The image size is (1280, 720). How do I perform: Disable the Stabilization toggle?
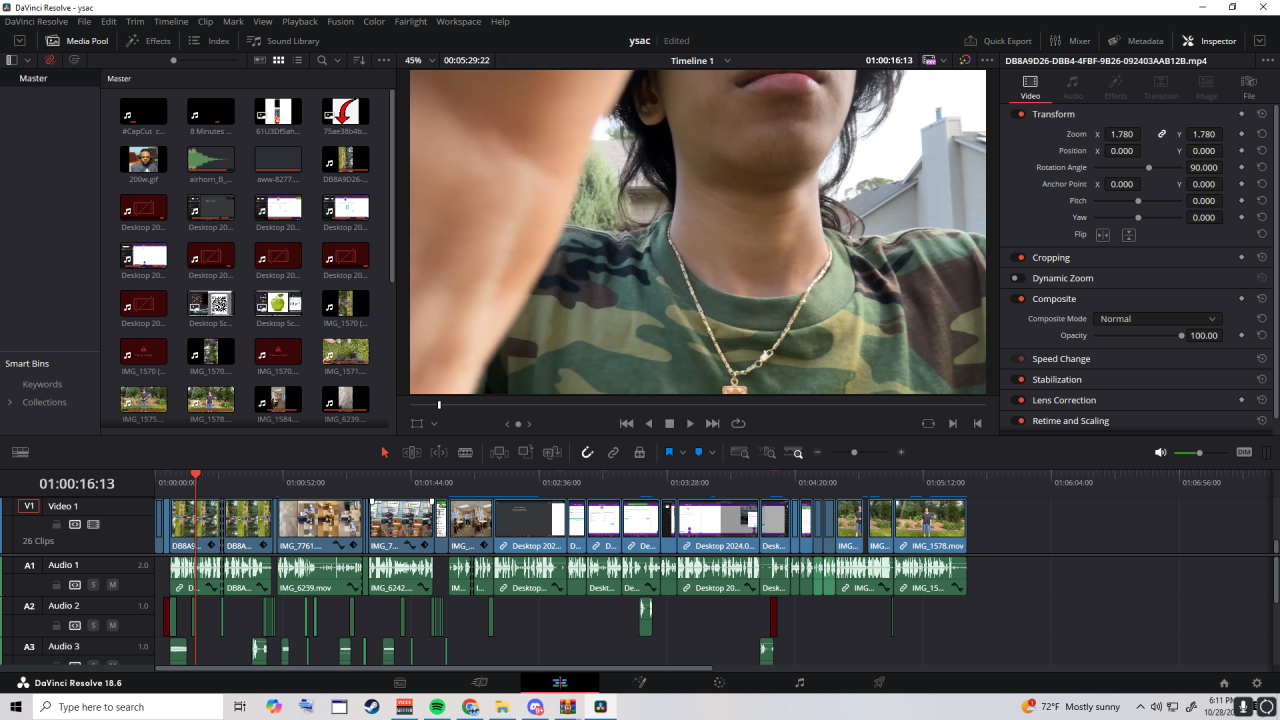(x=1020, y=380)
